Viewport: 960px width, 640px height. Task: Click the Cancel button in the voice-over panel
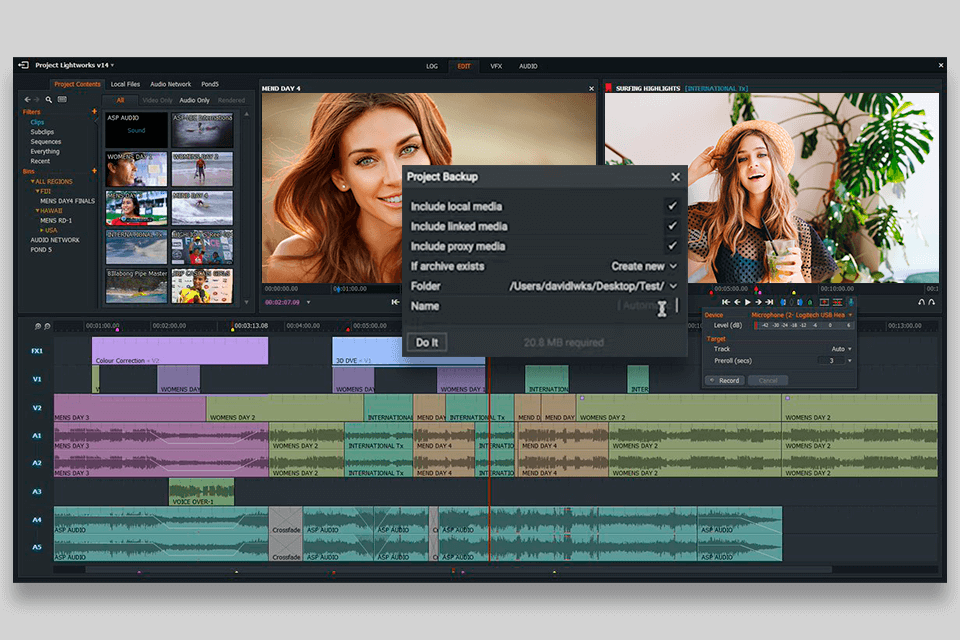(768, 380)
